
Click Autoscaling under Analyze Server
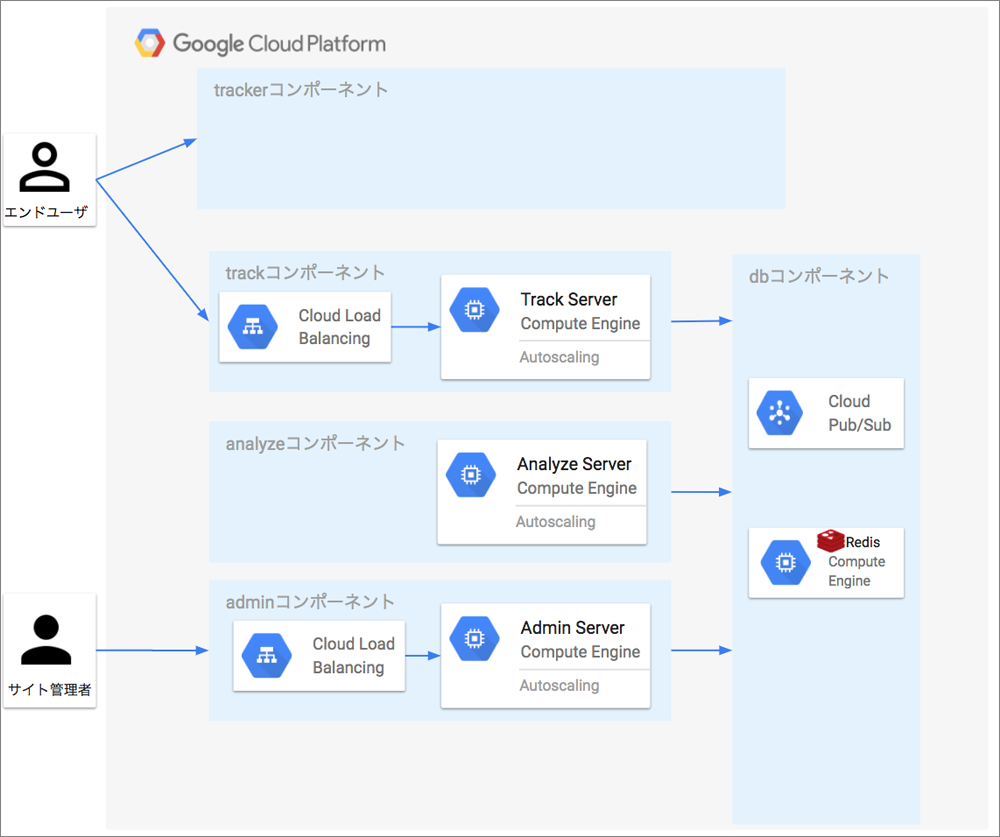pyautogui.click(x=555, y=522)
